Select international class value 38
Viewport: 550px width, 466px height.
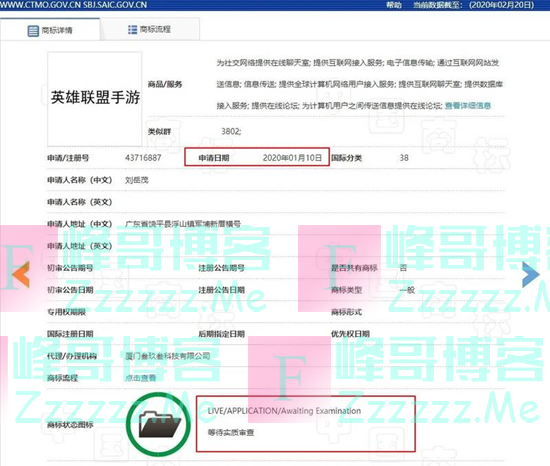click(404, 158)
